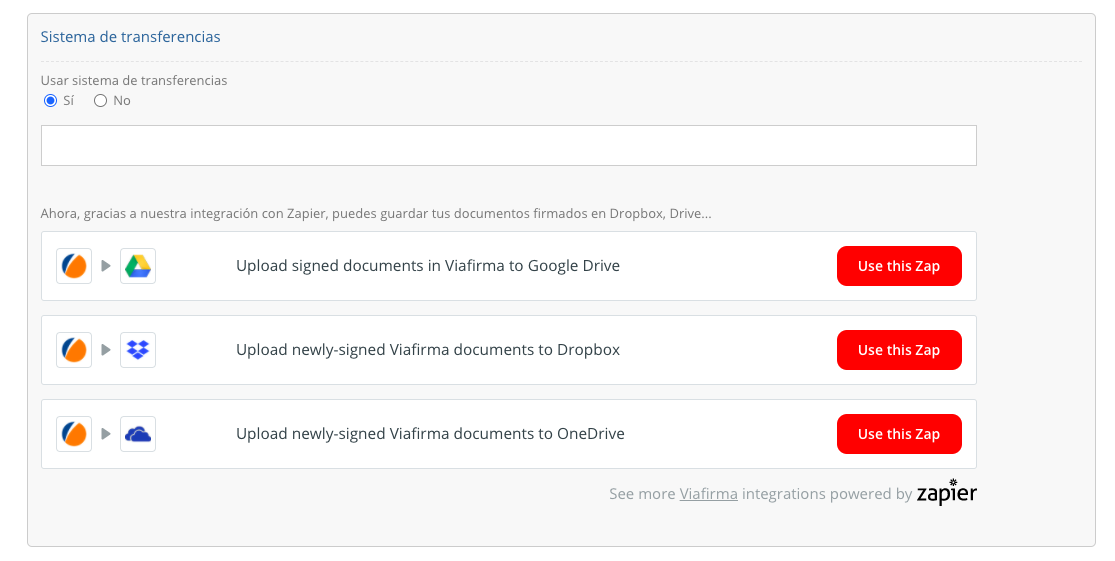Screen dimensions: 1115x561
Task: Click Use this Zap for Dropbox
Action: 898,350
